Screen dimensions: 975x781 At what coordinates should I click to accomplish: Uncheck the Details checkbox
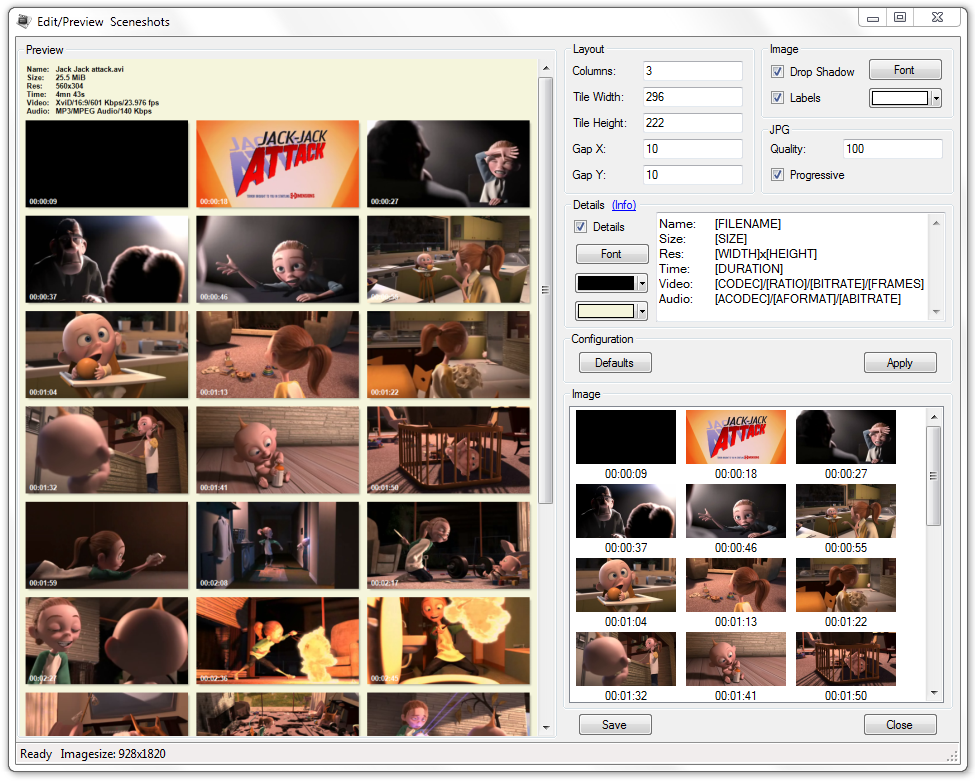580,227
